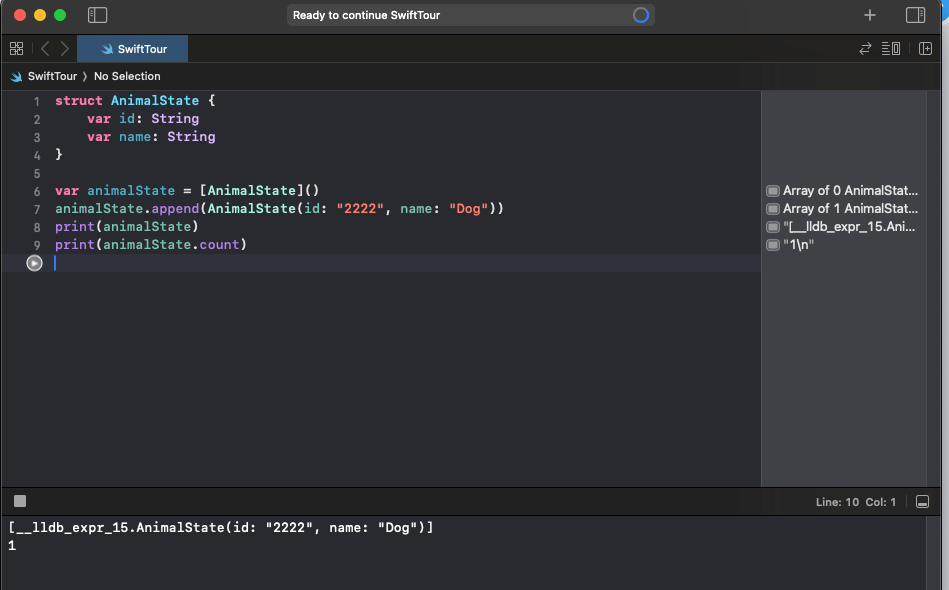
Task: Toggle the inspector panel on the right
Action: pyautogui.click(x=915, y=15)
